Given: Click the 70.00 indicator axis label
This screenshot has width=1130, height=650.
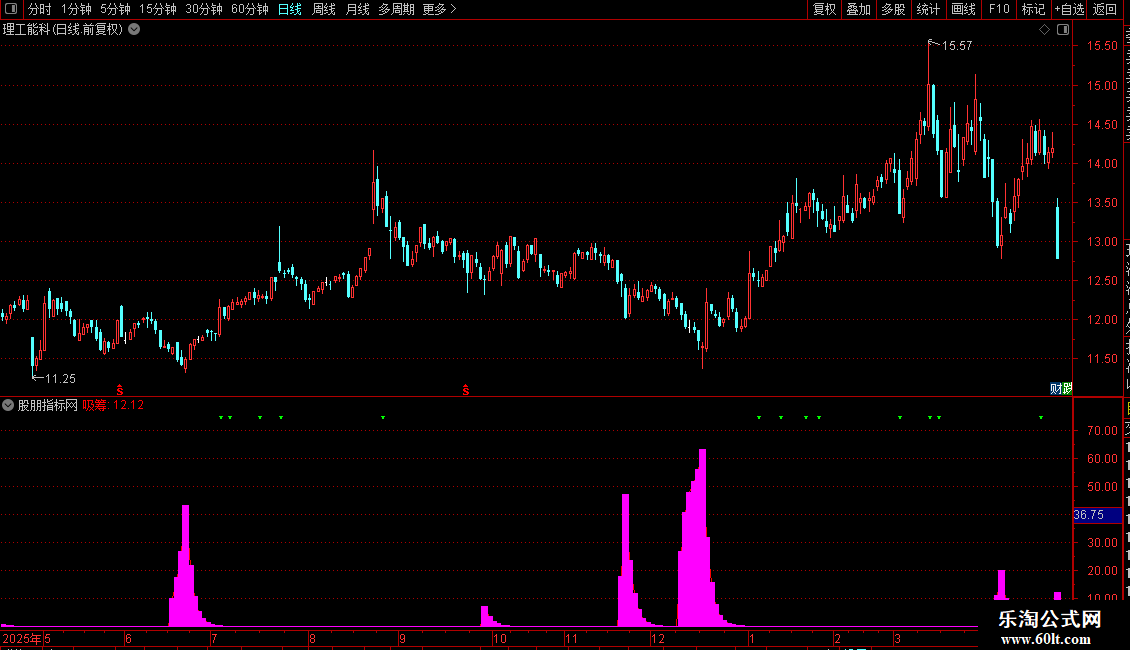Looking at the screenshot, I should (x=1102, y=431).
